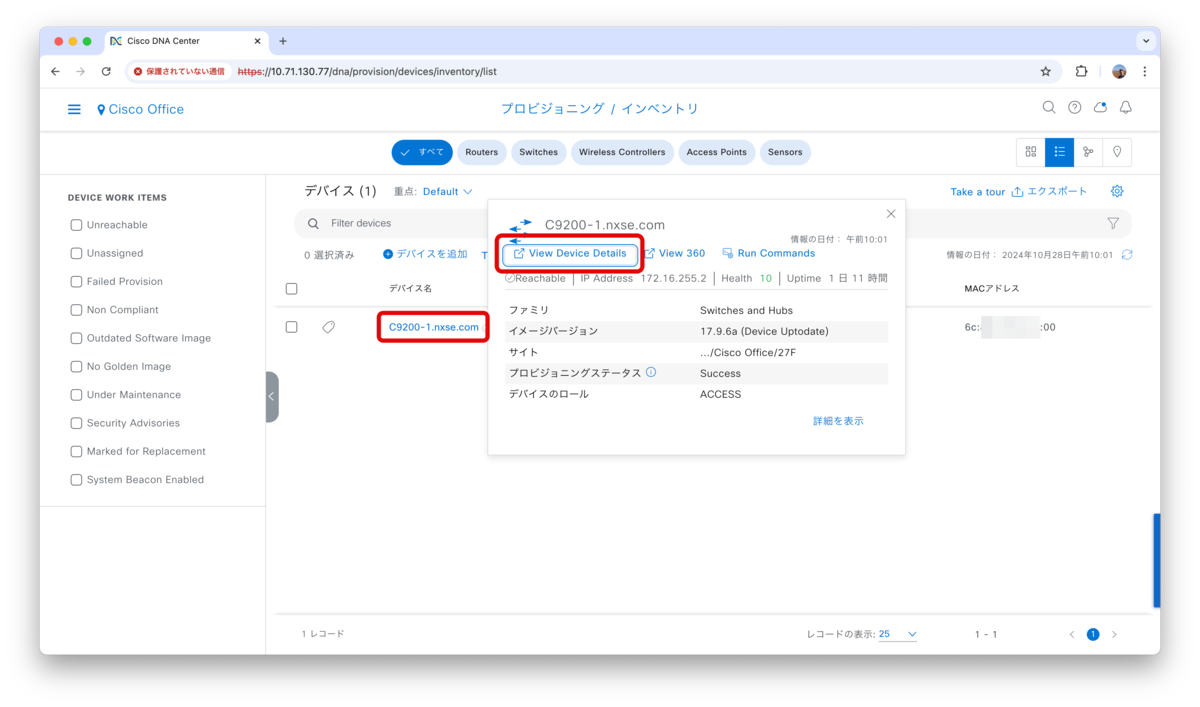
Task: Click the エクスポート export button
Action: 1049,191
